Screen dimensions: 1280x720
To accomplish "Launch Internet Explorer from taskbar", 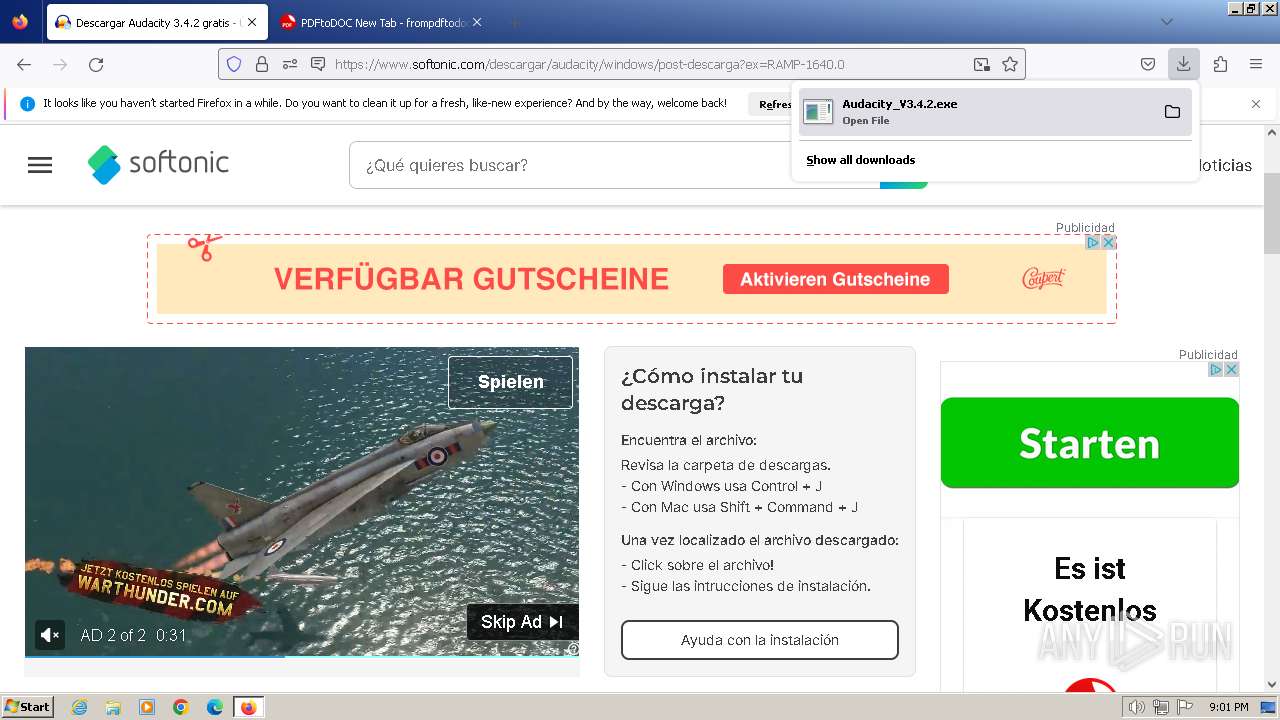I will click(x=80, y=707).
